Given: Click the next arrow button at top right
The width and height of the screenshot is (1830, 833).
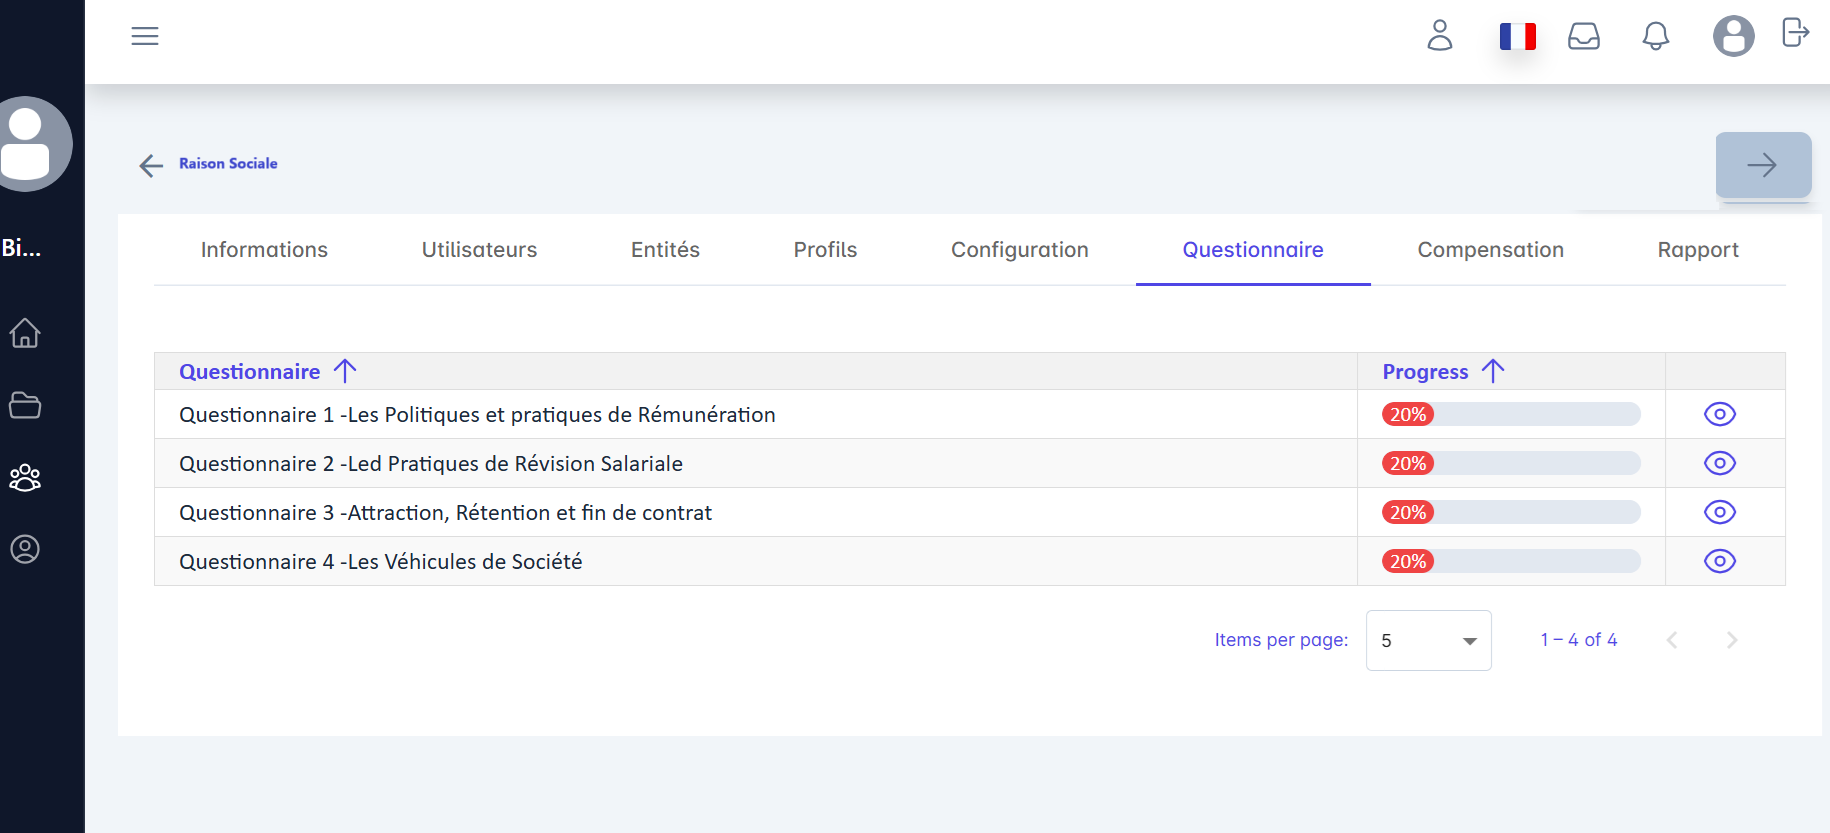Looking at the screenshot, I should pyautogui.click(x=1763, y=165).
